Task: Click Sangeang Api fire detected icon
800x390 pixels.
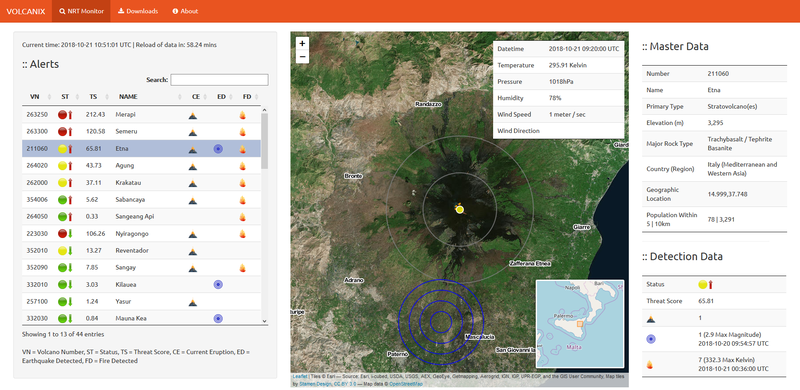Action: tap(242, 216)
